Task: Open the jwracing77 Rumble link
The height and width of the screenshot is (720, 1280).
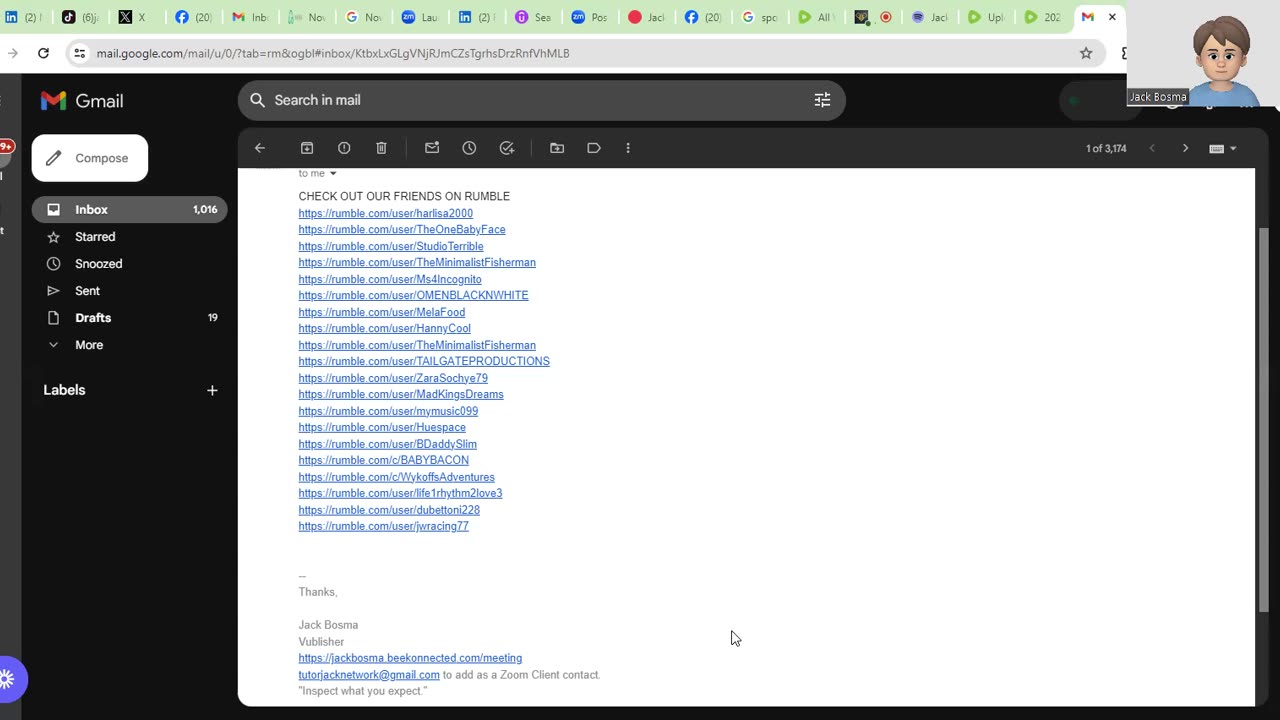Action: click(383, 527)
